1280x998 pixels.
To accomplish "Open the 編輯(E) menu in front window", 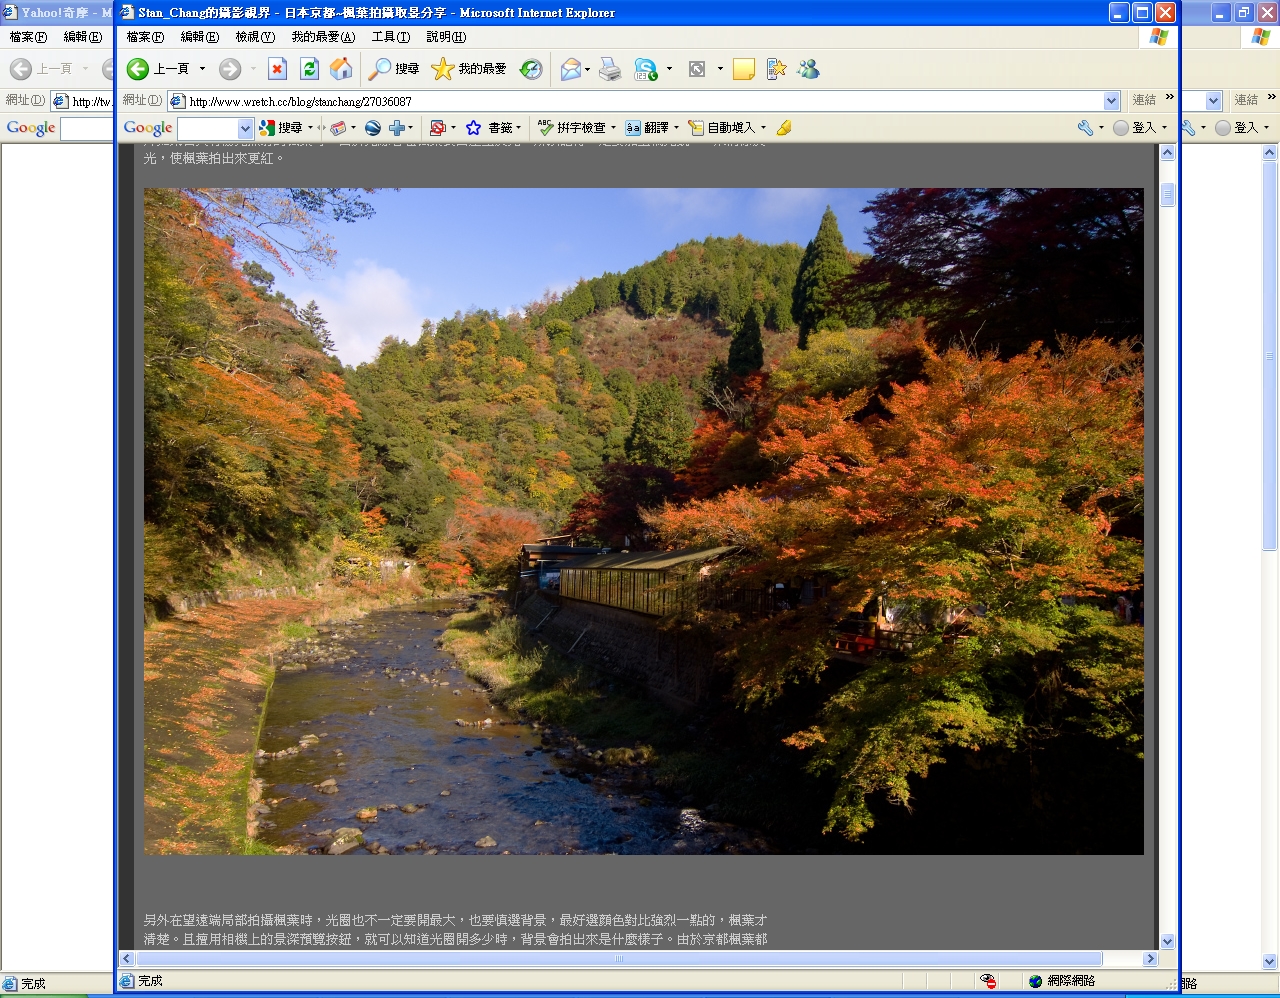I will click(x=199, y=37).
